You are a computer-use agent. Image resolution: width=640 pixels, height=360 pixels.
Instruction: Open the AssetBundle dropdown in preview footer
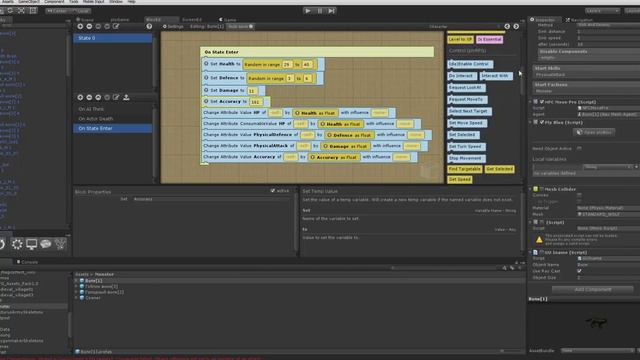[x=597, y=351]
